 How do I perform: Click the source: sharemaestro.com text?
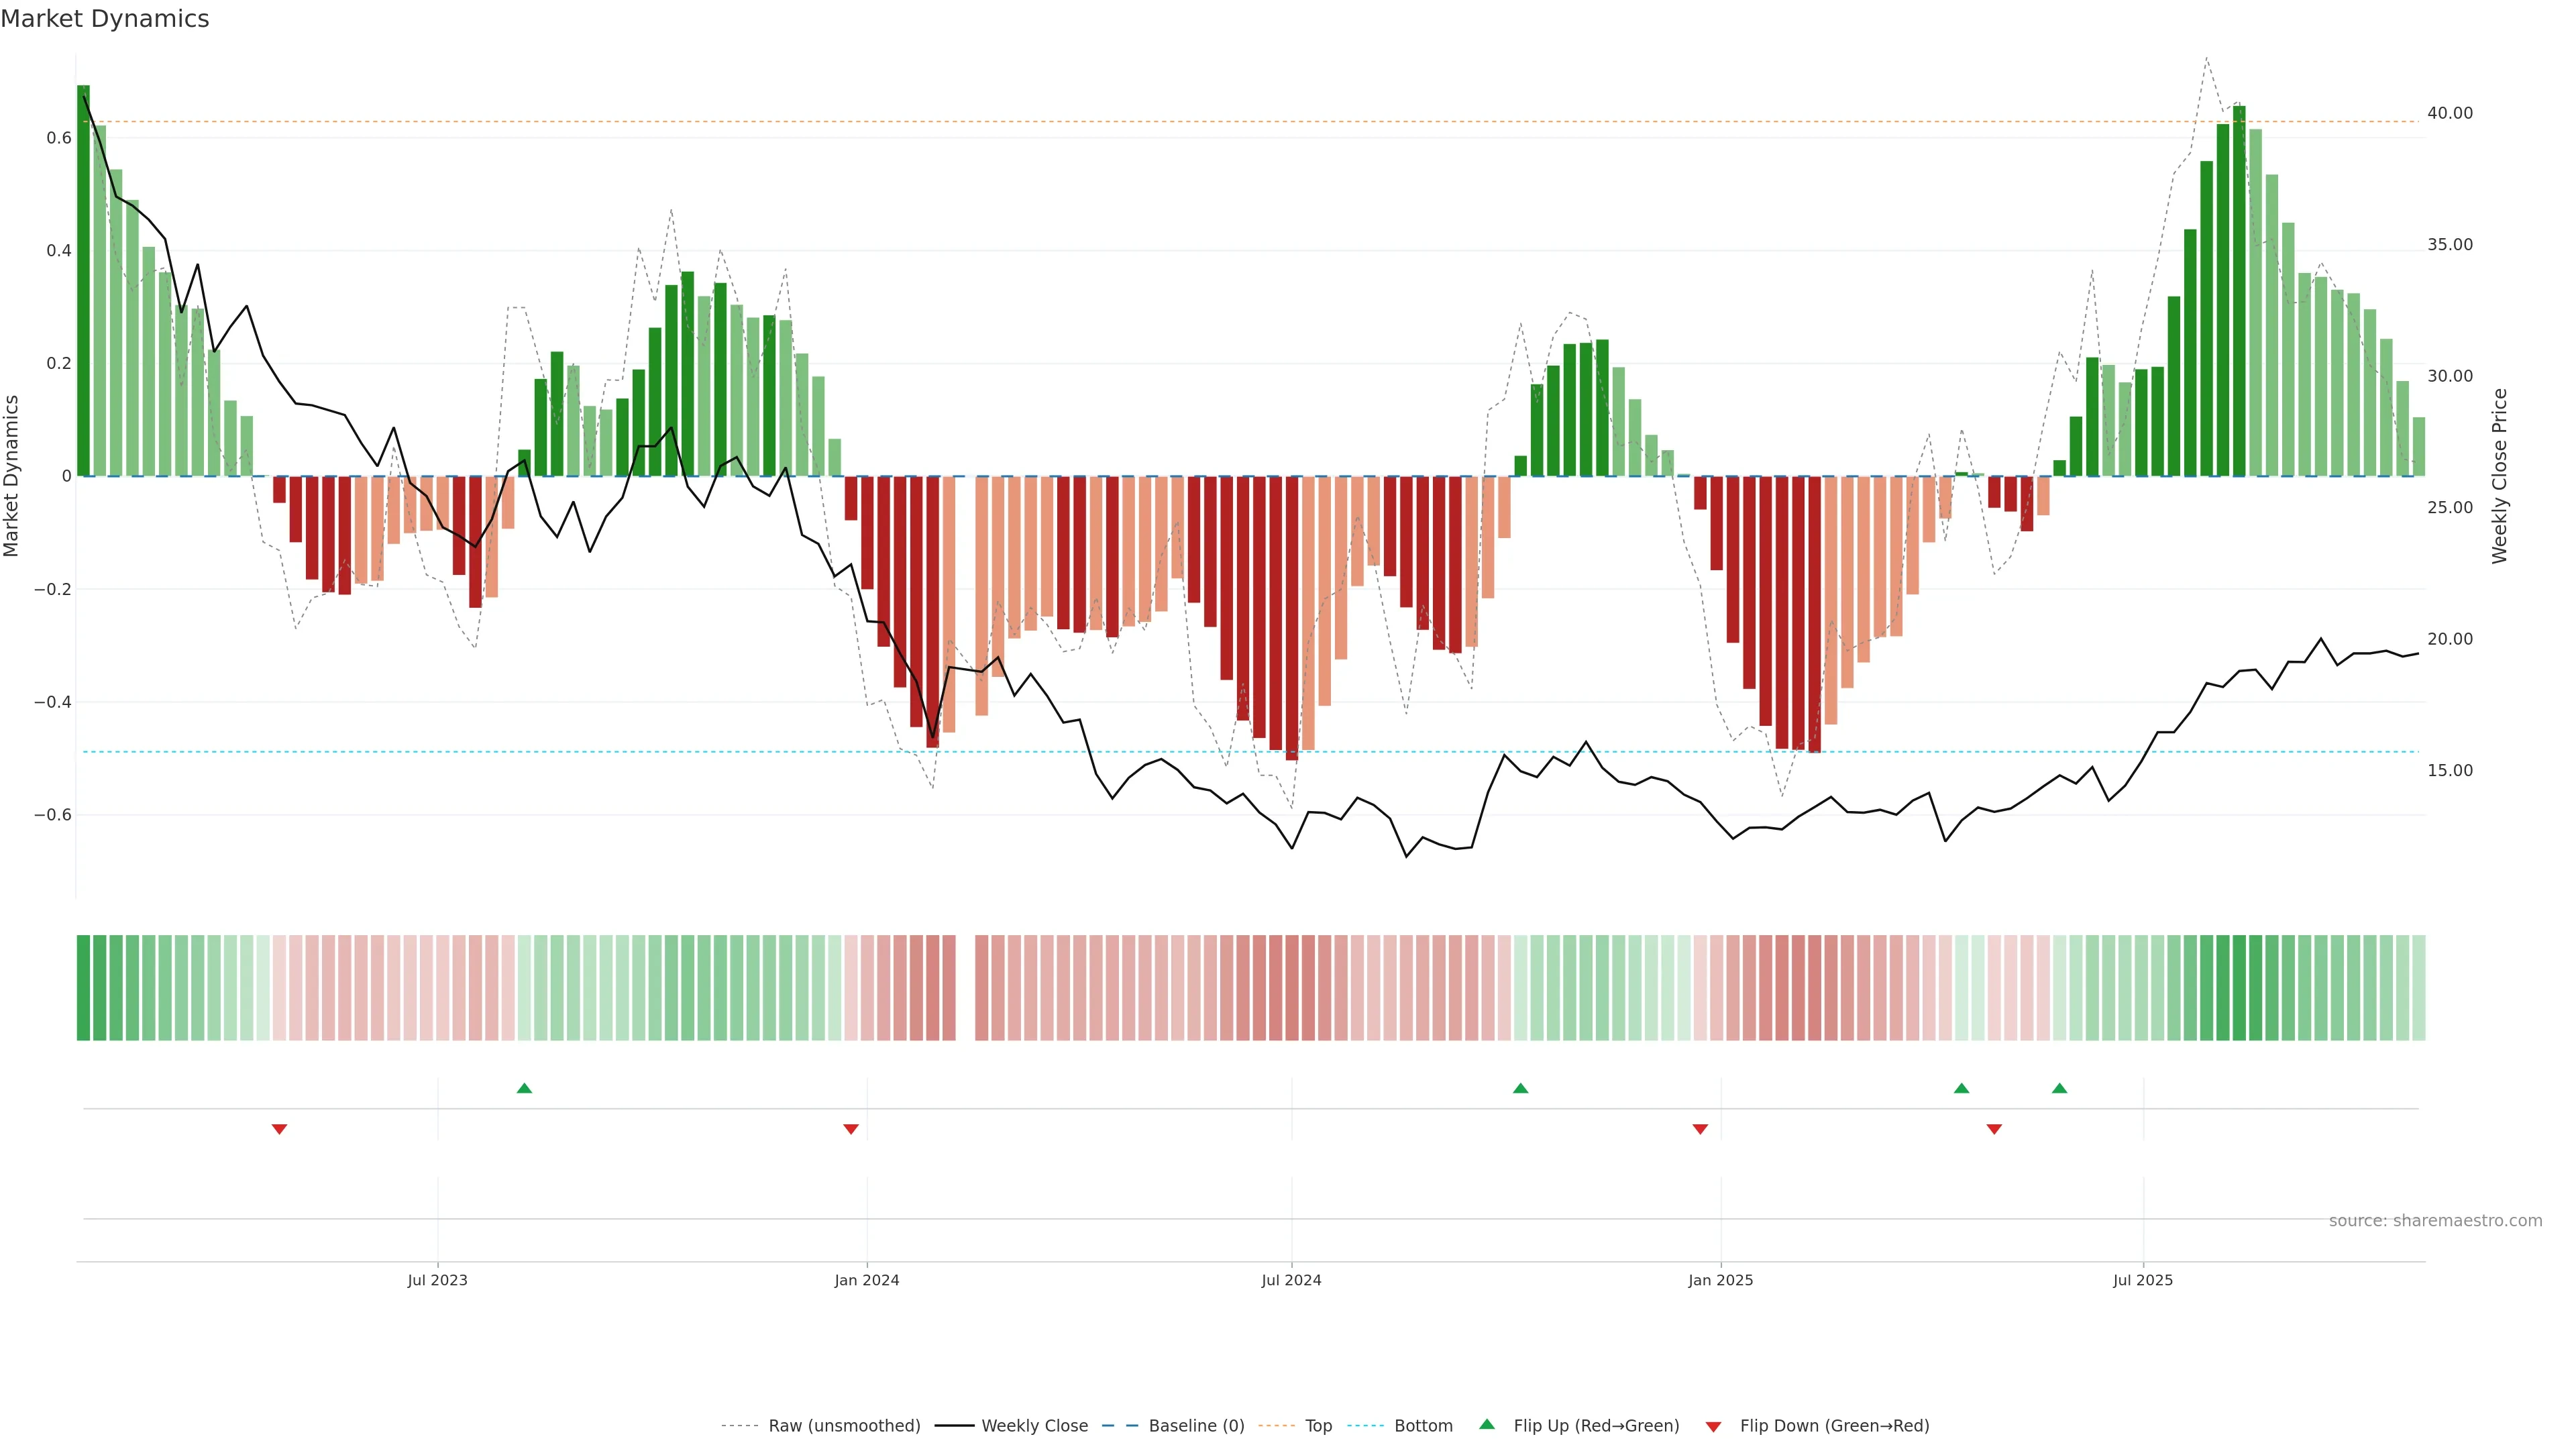pos(2435,1221)
